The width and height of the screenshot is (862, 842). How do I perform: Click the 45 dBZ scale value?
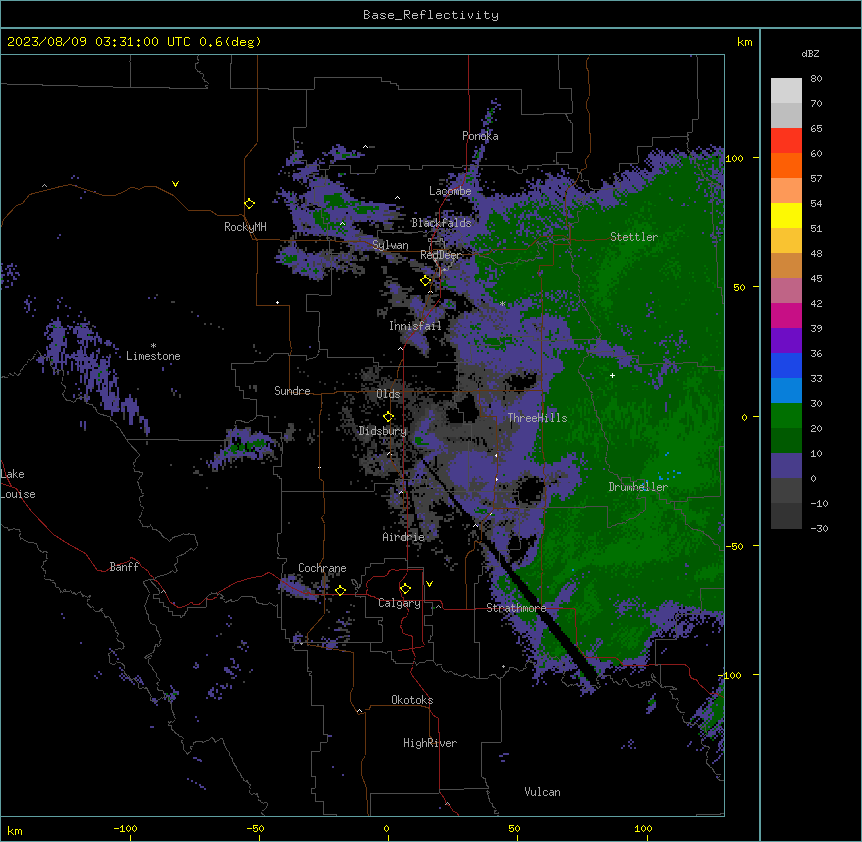[816, 279]
